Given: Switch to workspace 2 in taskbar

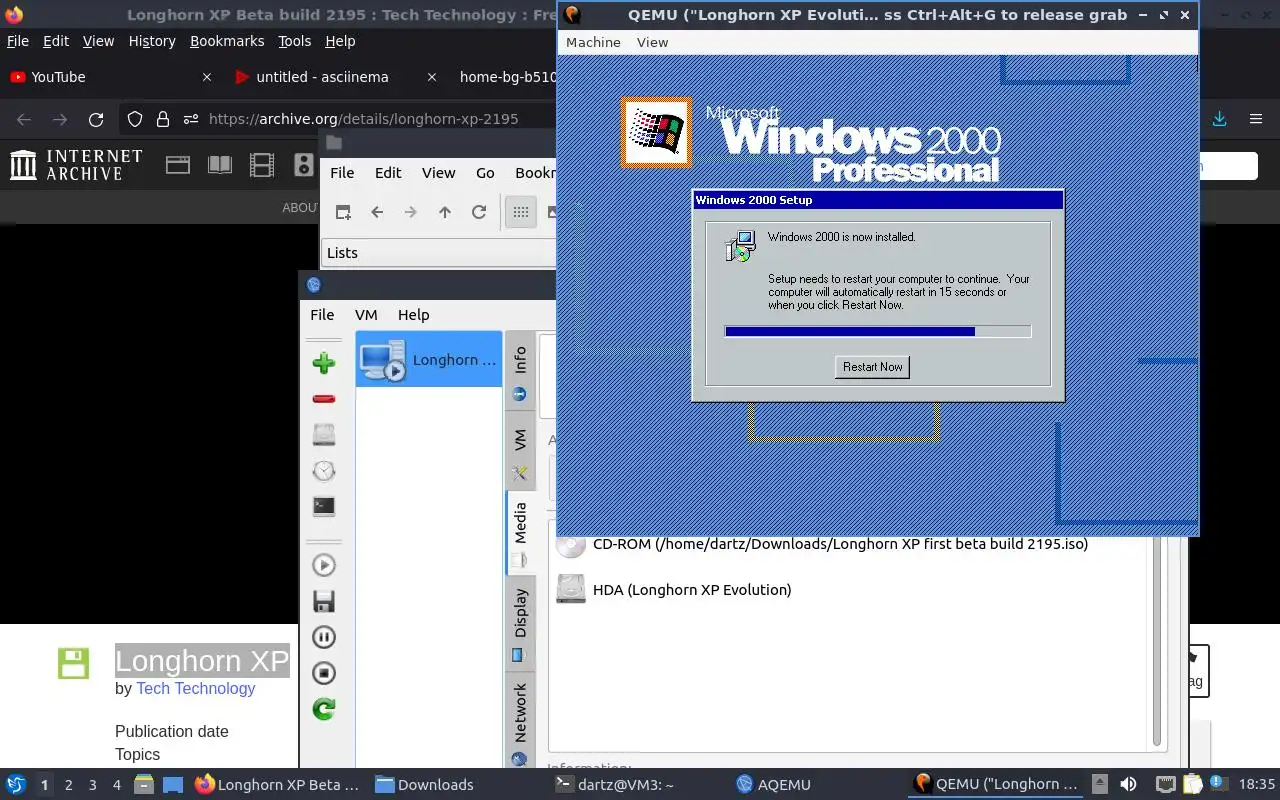Looking at the screenshot, I should (68, 785).
